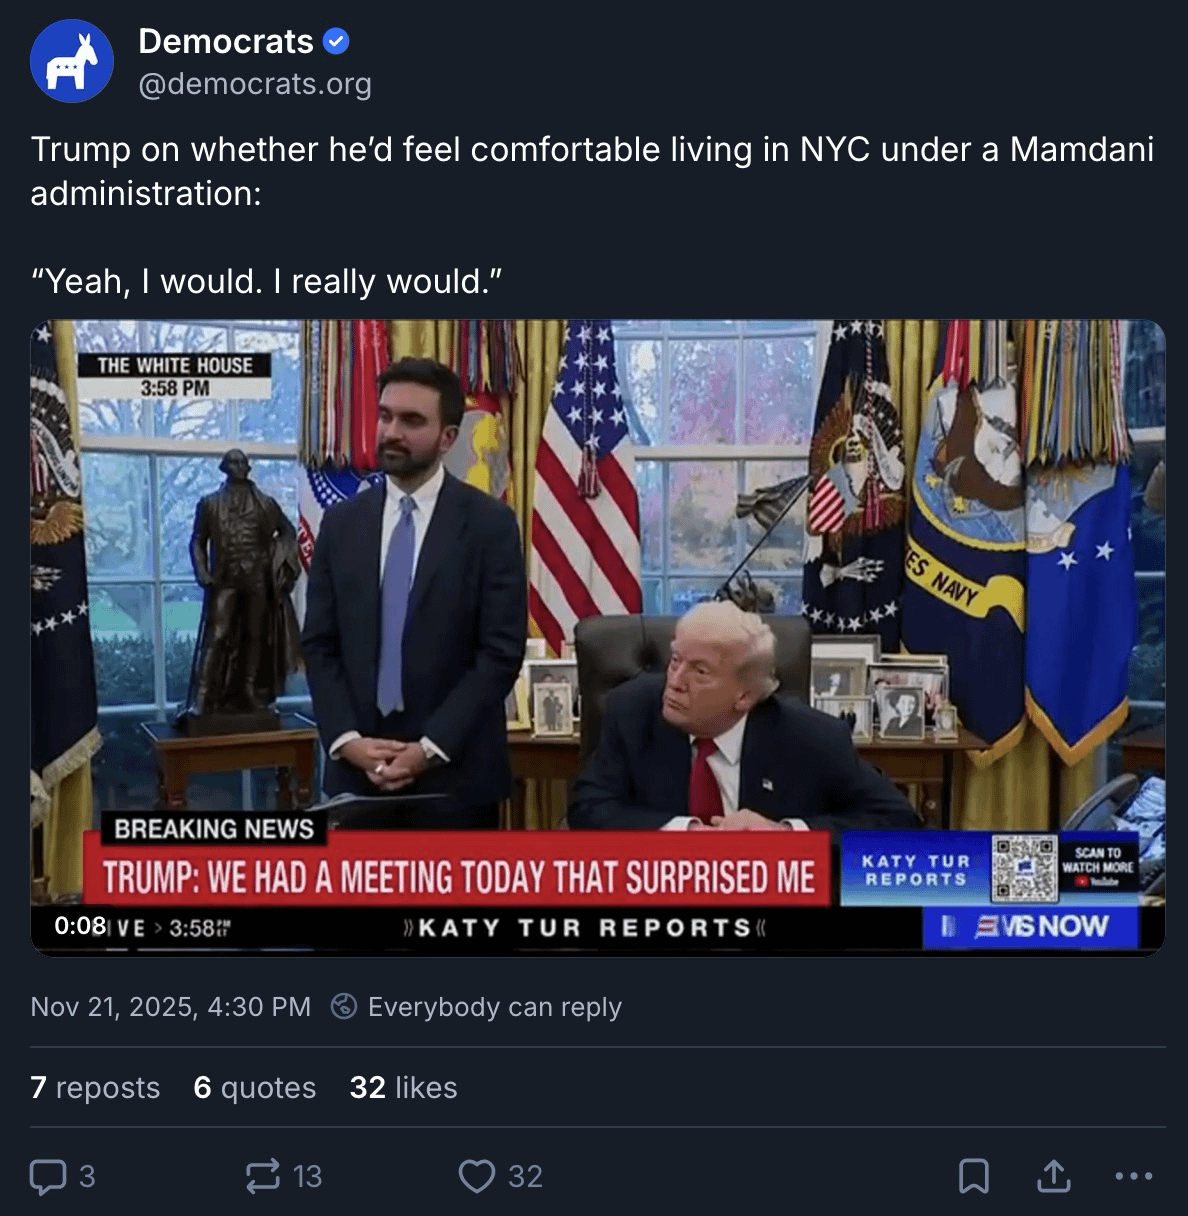Click the post text about Mamdani administration
The height and width of the screenshot is (1216, 1188).
click(x=592, y=170)
